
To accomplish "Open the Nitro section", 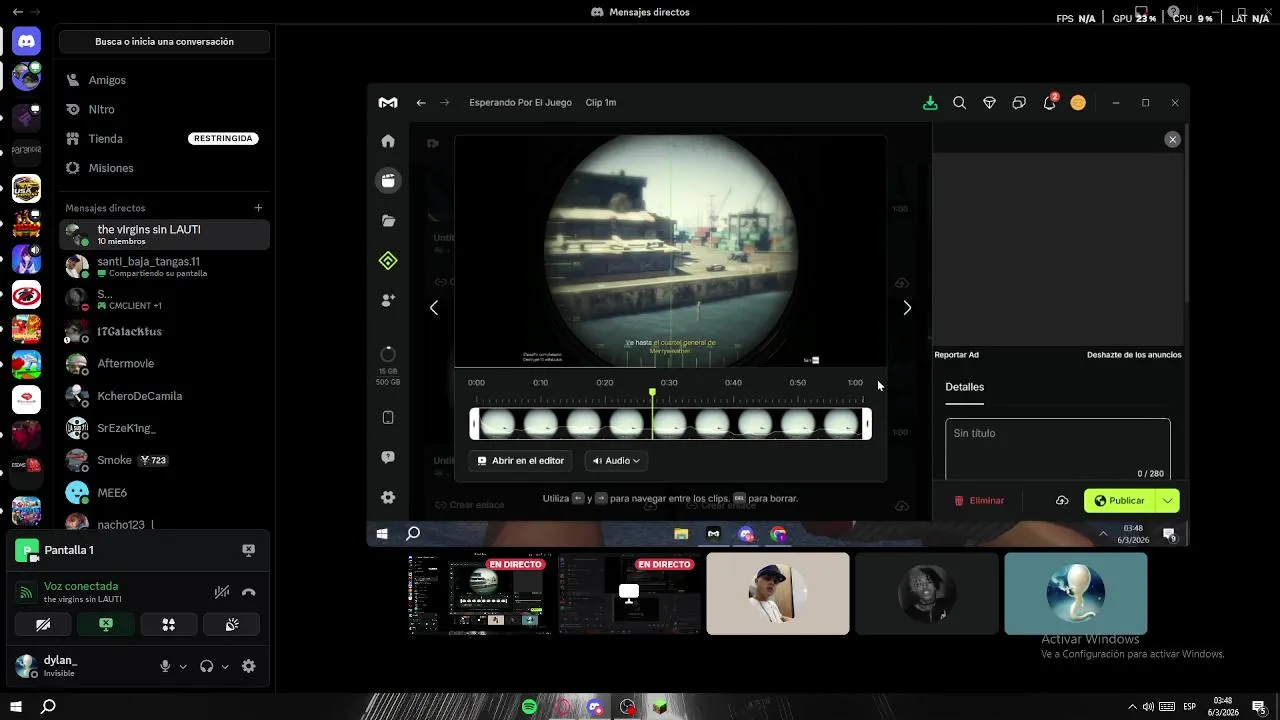I will [x=164, y=109].
